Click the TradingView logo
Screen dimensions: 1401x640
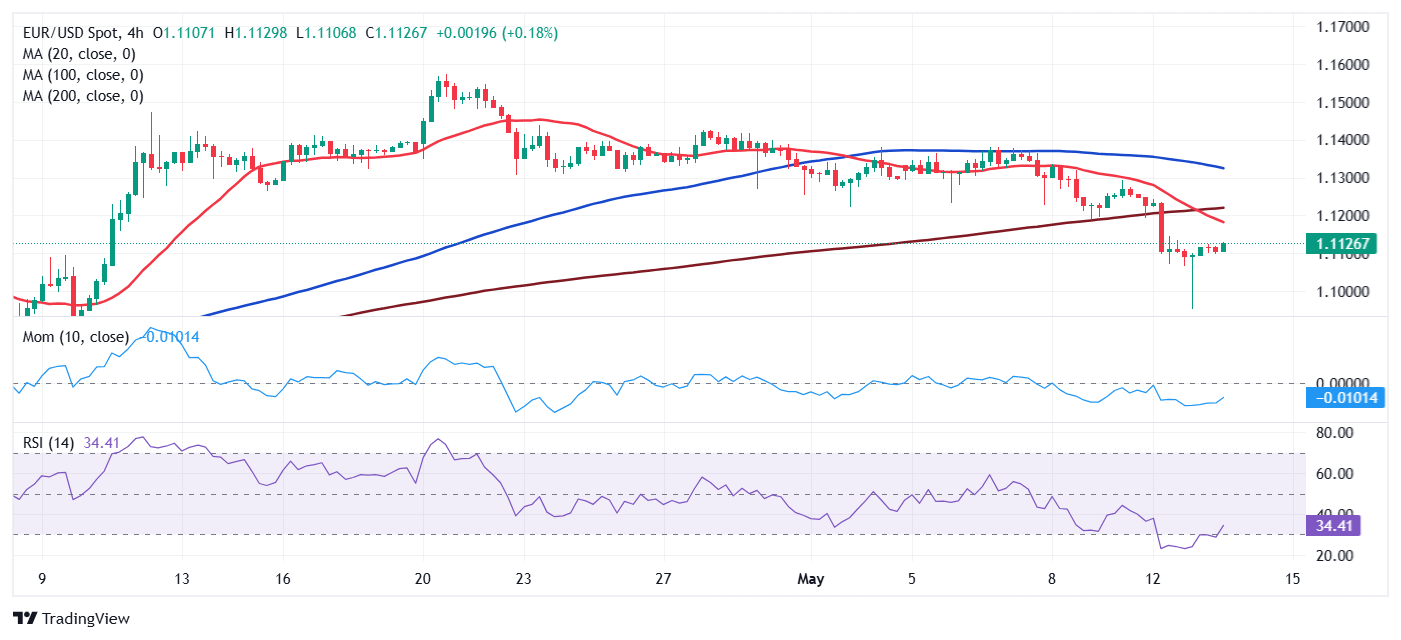(70, 617)
